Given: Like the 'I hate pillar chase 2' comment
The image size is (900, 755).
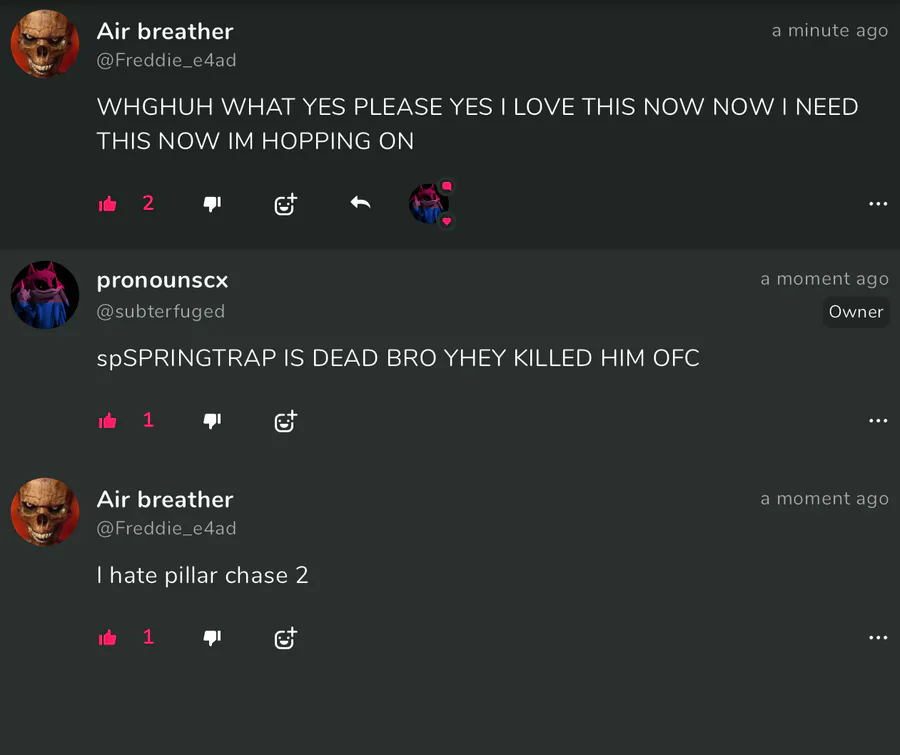Looking at the screenshot, I should (x=107, y=638).
